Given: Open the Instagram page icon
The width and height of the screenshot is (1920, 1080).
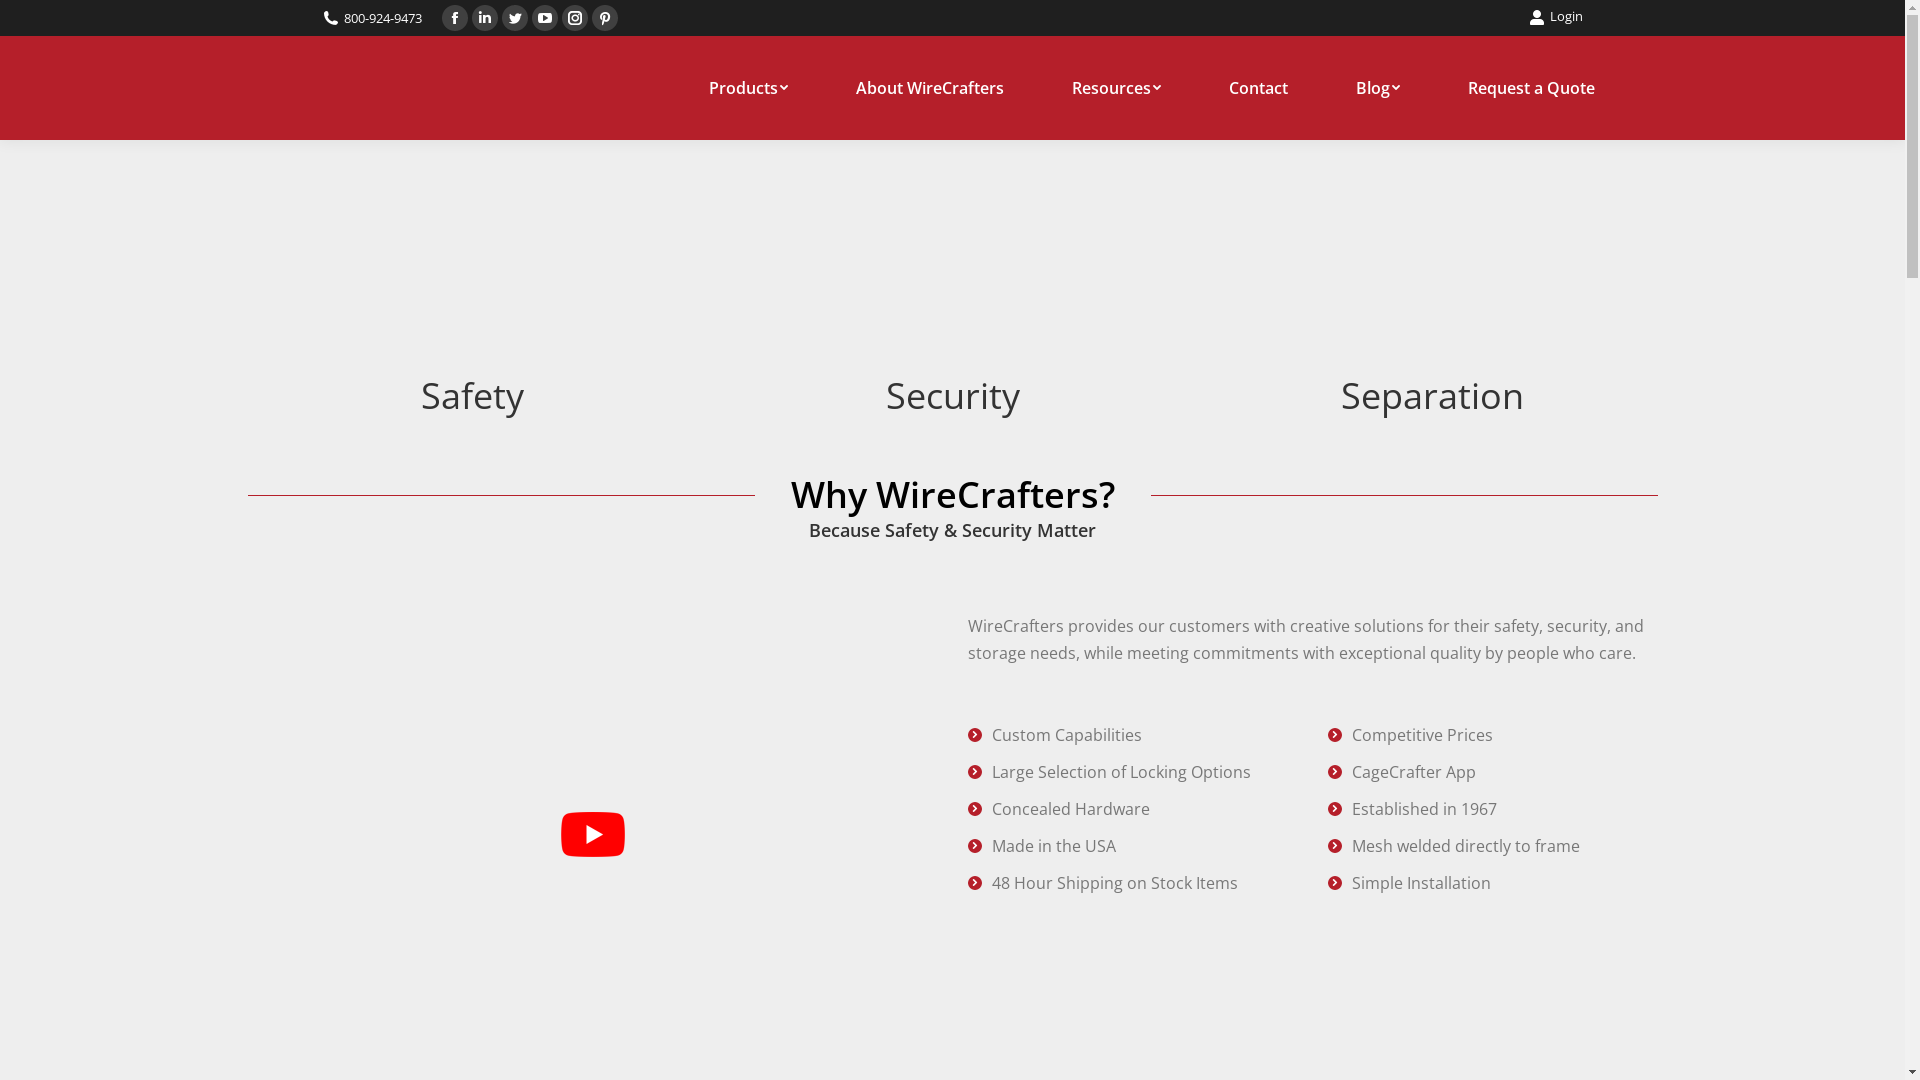Looking at the screenshot, I should (x=575, y=18).
